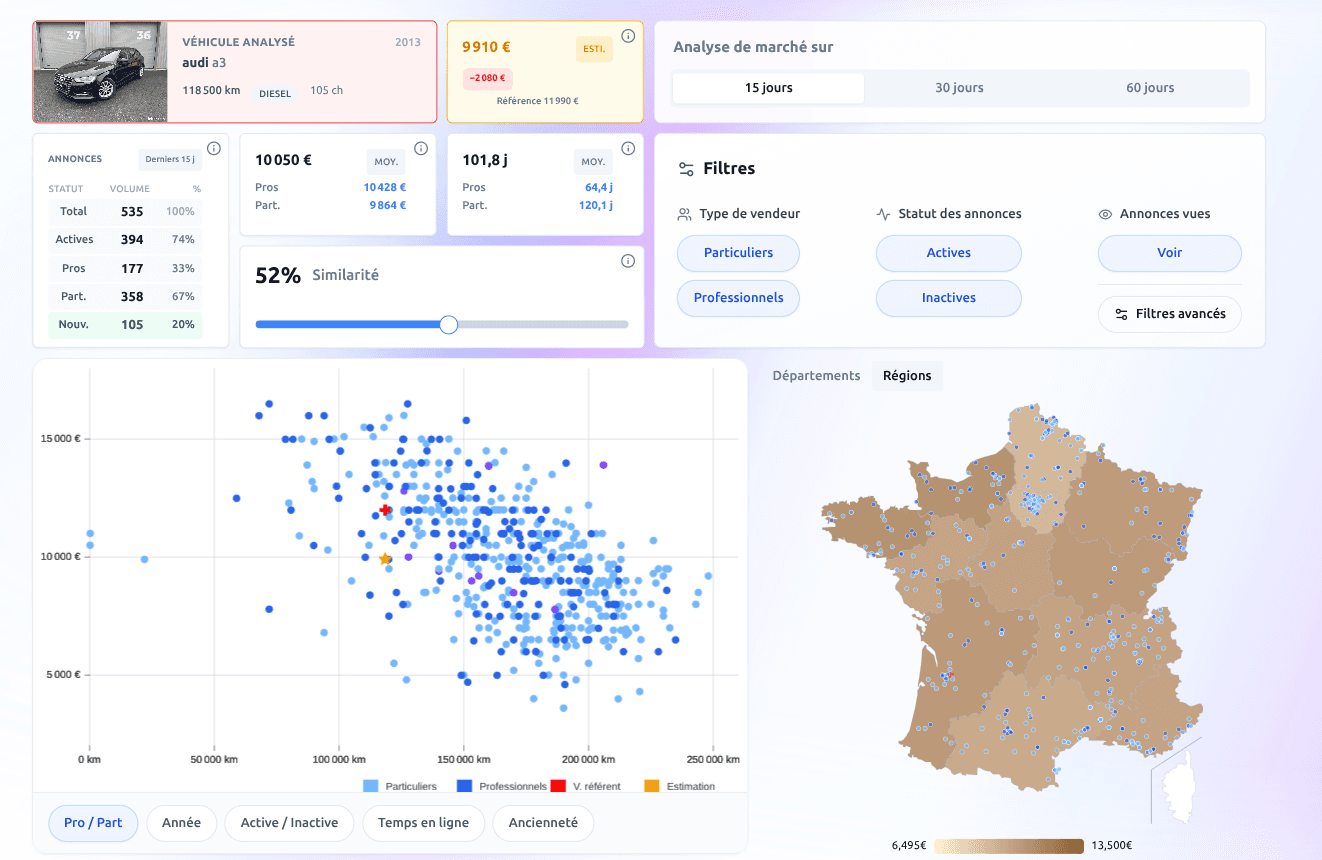Select the 30 jours market analysis period
1322x860 pixels.
[x=958, y=87]
